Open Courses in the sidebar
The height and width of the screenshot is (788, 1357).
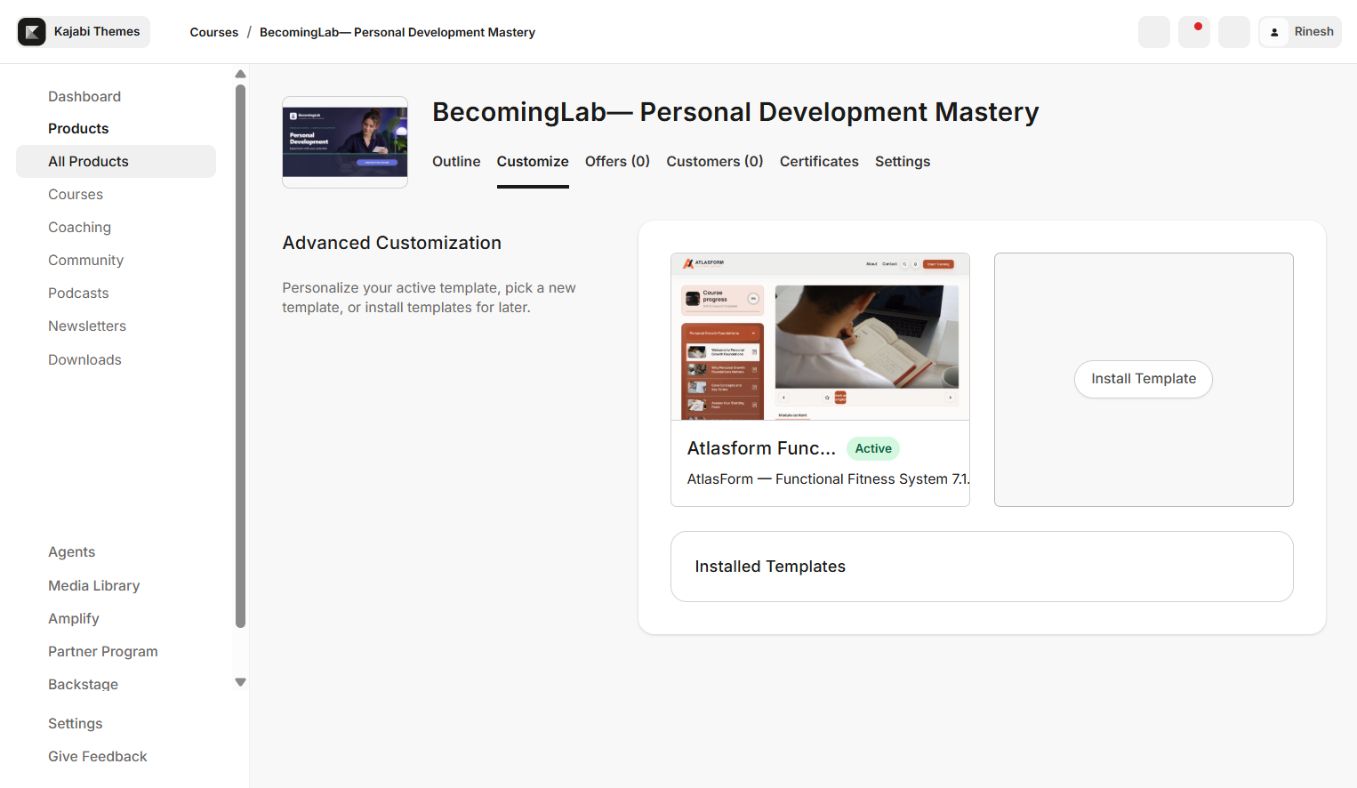[75, 194]
